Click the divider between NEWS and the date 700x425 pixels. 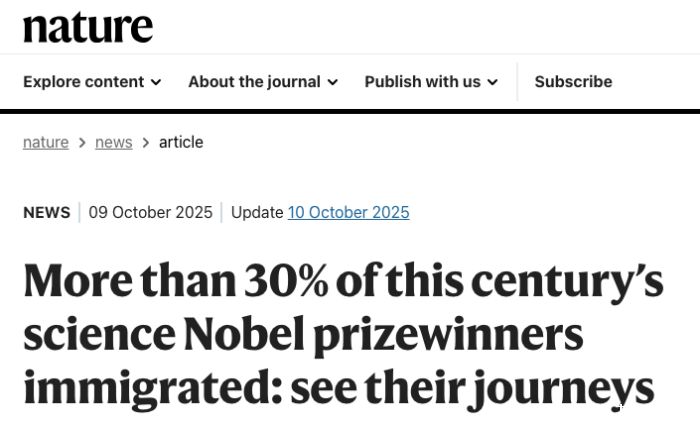[x=79, y=212]
